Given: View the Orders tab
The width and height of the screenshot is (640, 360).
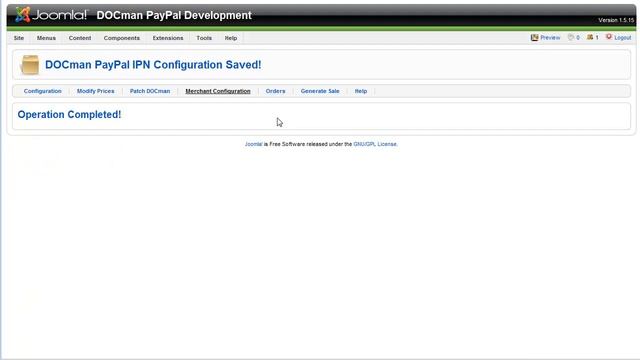Looking at the screenshot, I should [x=275, y=91].
